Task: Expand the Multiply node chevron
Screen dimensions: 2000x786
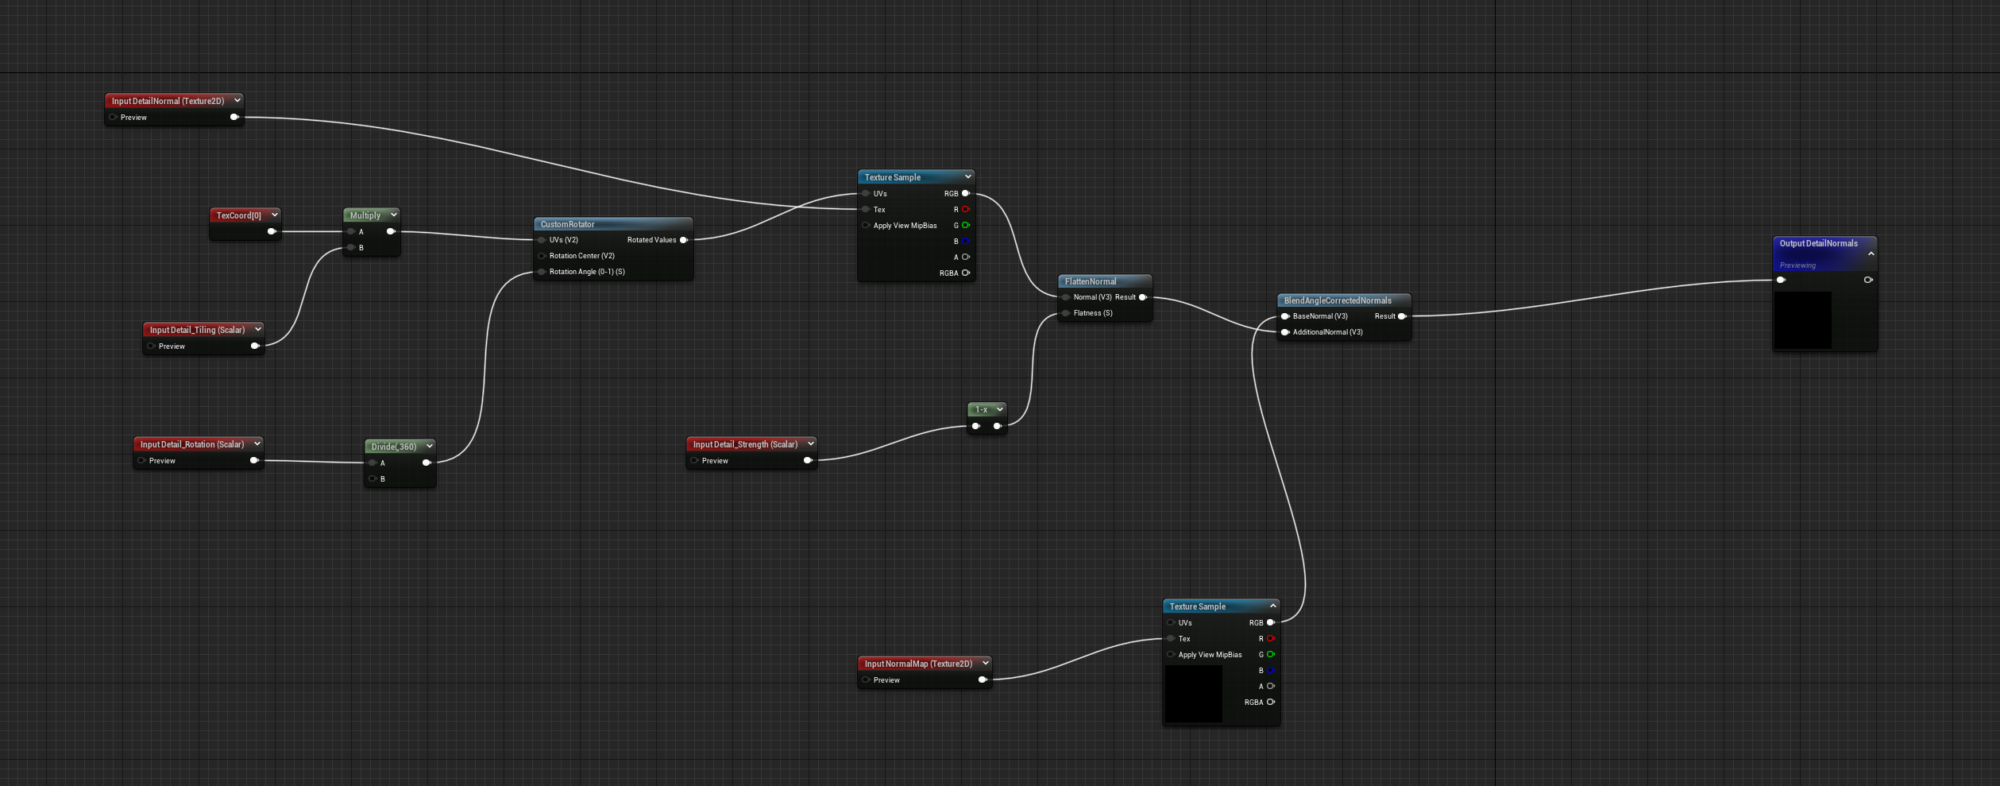Action: click(394, 214)
